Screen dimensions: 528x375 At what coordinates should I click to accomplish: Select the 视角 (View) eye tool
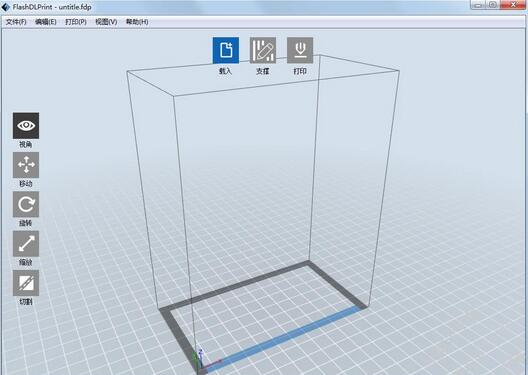click(26, 126)
